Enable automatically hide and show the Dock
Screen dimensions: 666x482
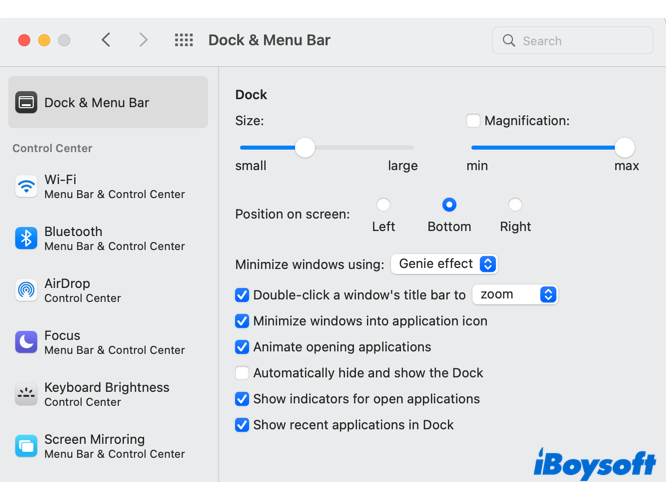tap(242, 373)
